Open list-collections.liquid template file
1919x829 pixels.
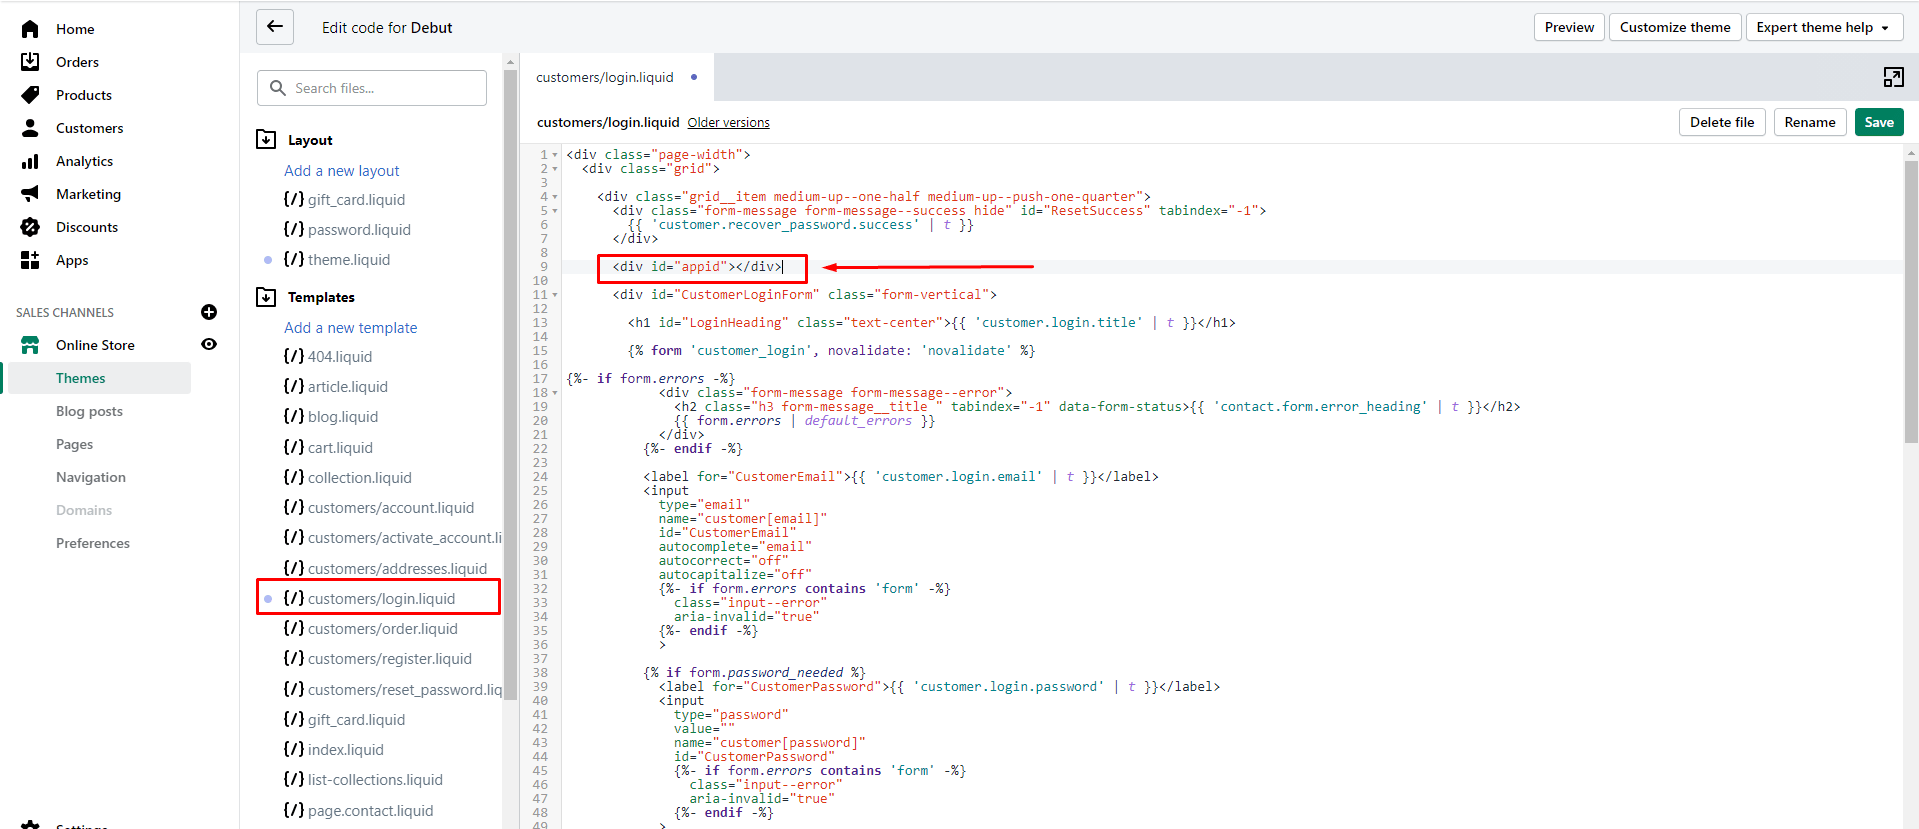click(x=363, y=780)
